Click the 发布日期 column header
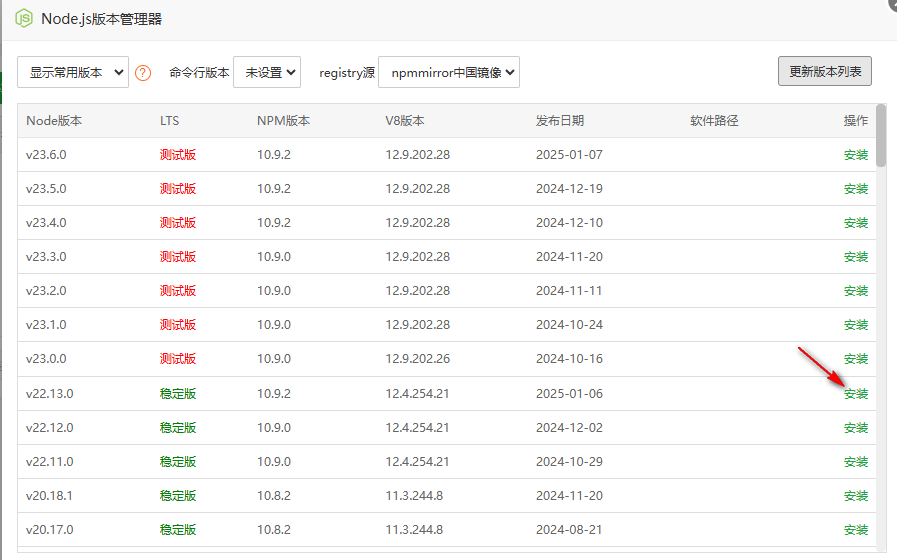 [x=559, y=121]
